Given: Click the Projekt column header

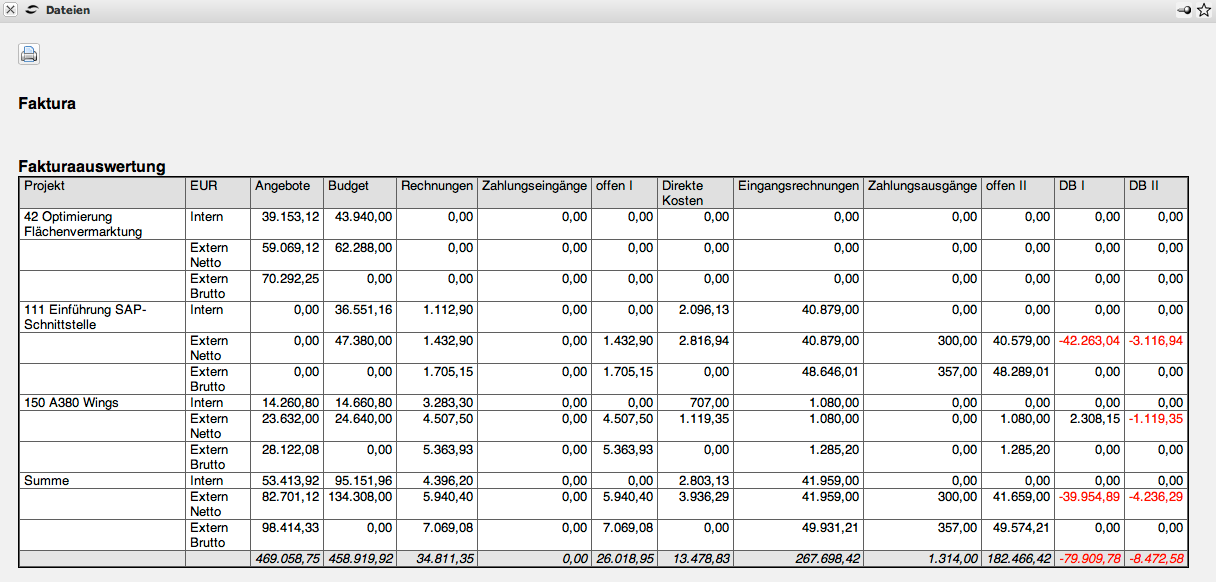Looking at the screenshot, I should 45,186.
